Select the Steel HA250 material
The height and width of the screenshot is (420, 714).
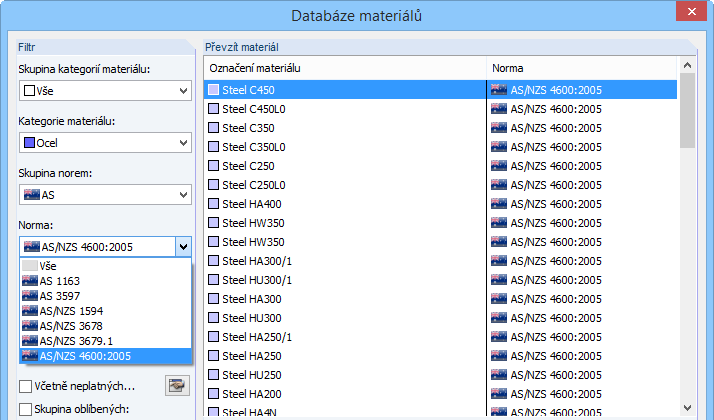(x=440, y=356)
